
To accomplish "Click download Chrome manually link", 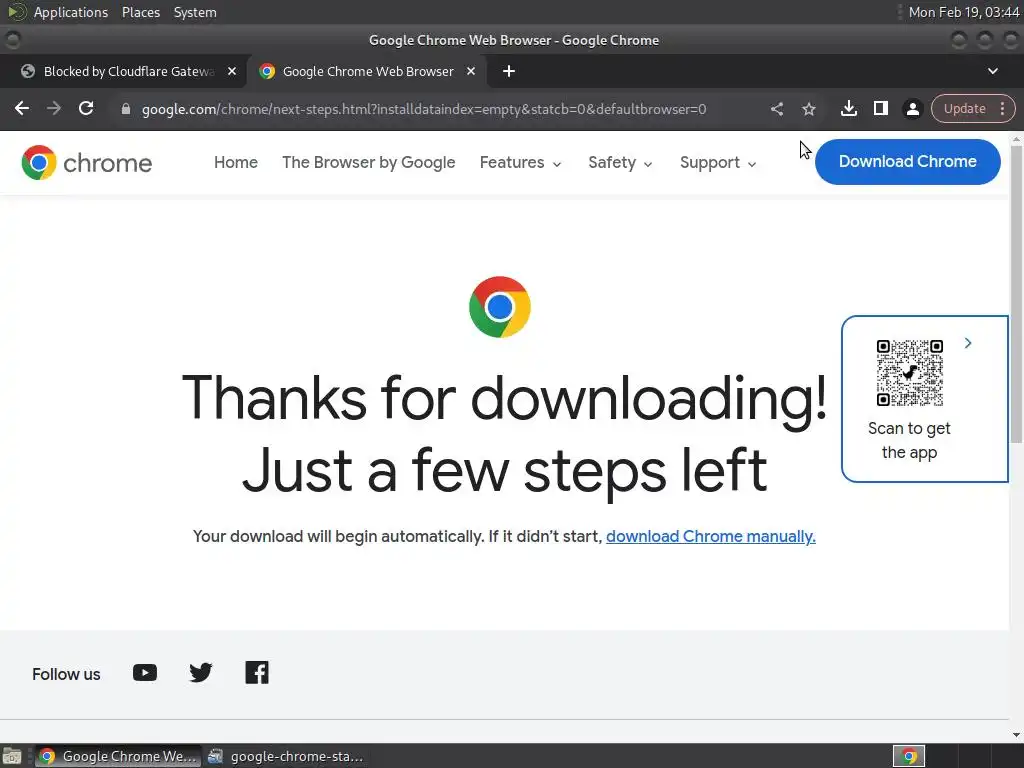I will tap(711, 536).
